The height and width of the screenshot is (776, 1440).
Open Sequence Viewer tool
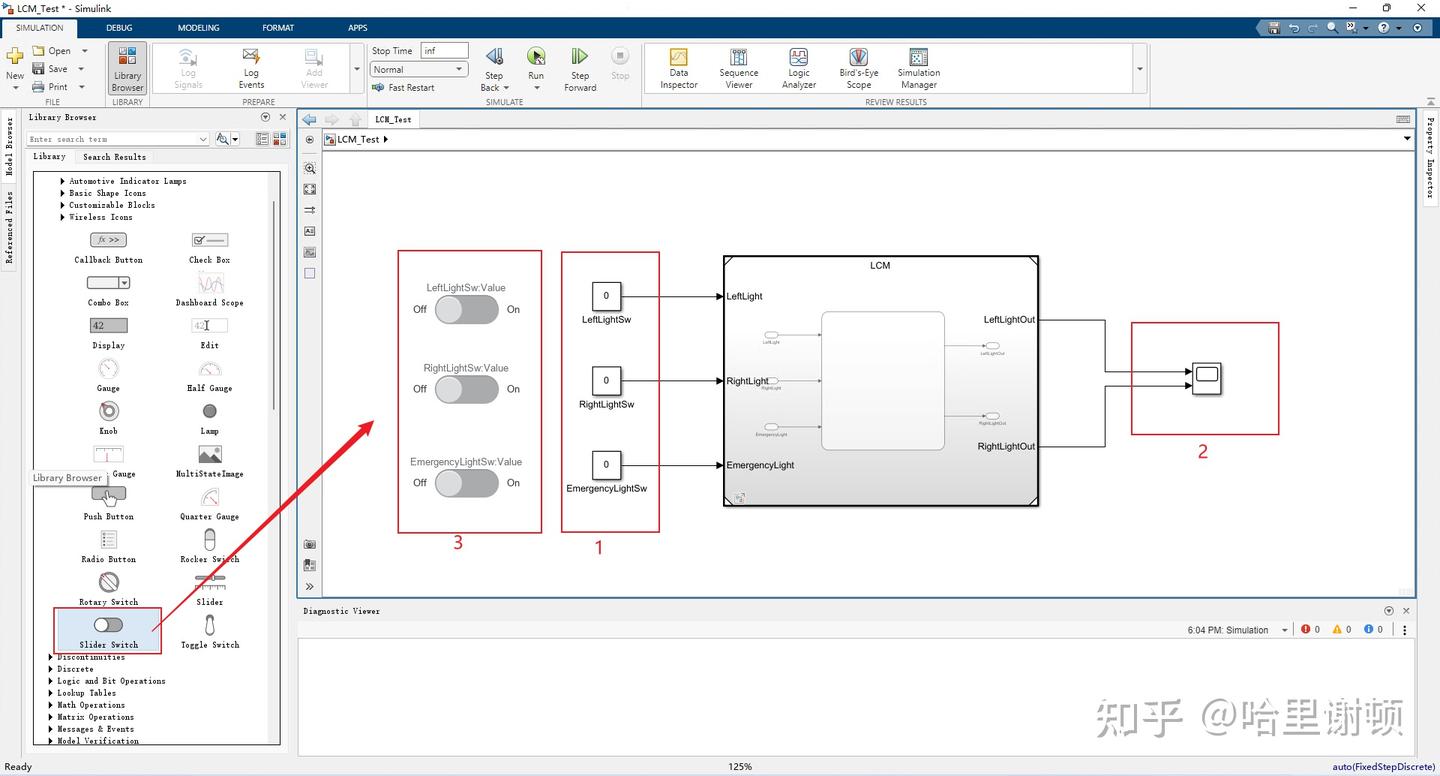(x=738, y=69)
